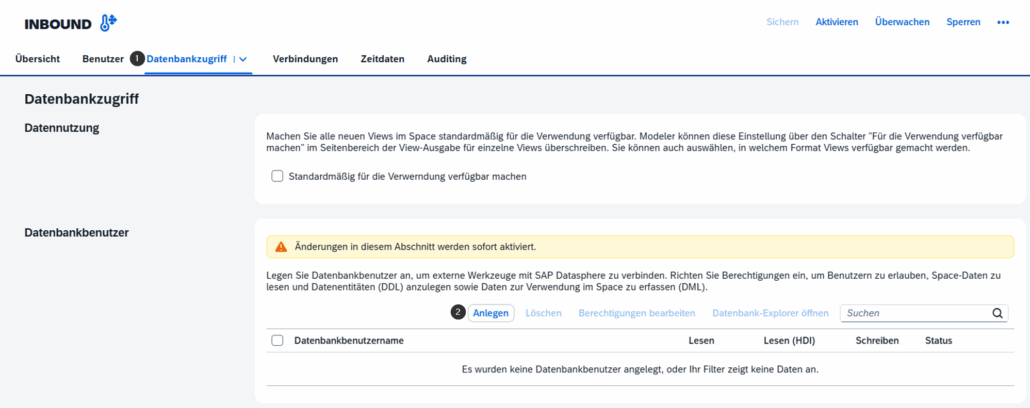Click Berechtigungen bearbeiten

(637, 313)
